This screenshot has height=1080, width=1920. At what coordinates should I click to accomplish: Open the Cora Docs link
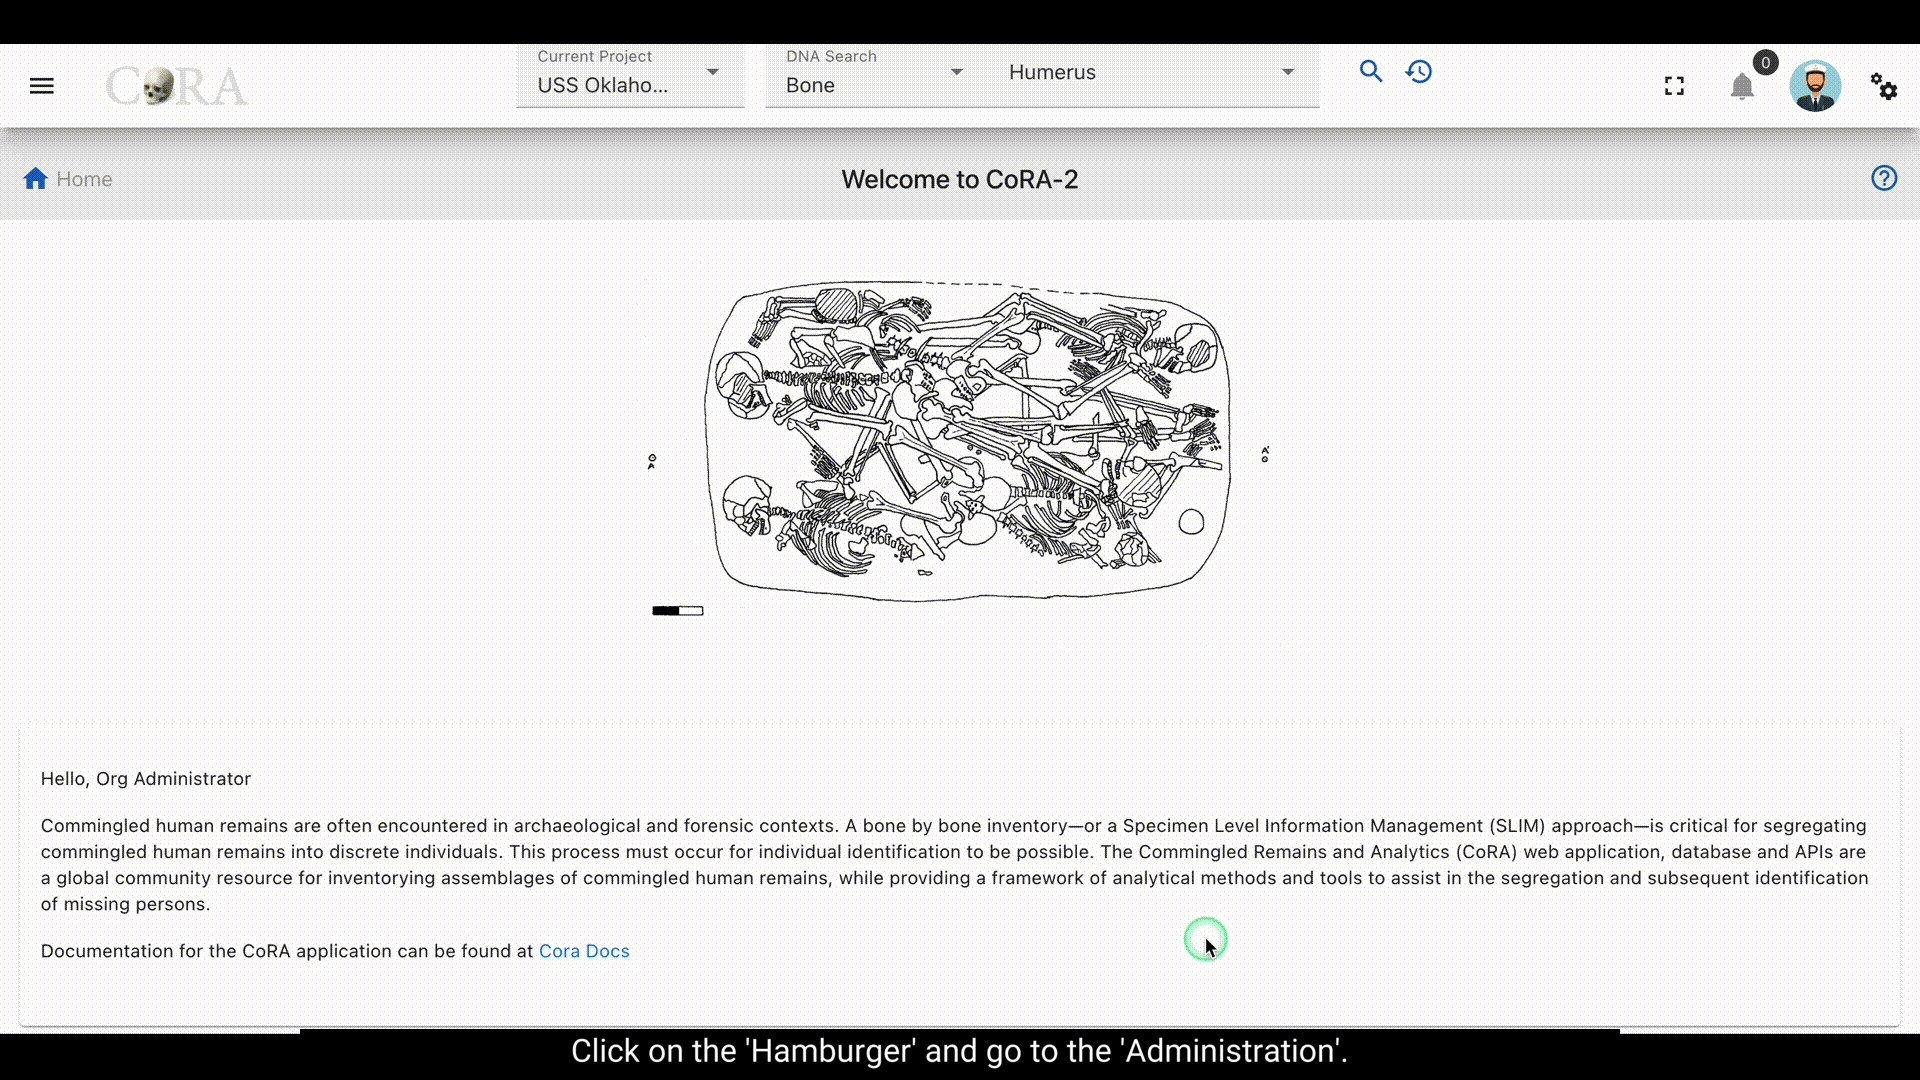tap(584, 951)
